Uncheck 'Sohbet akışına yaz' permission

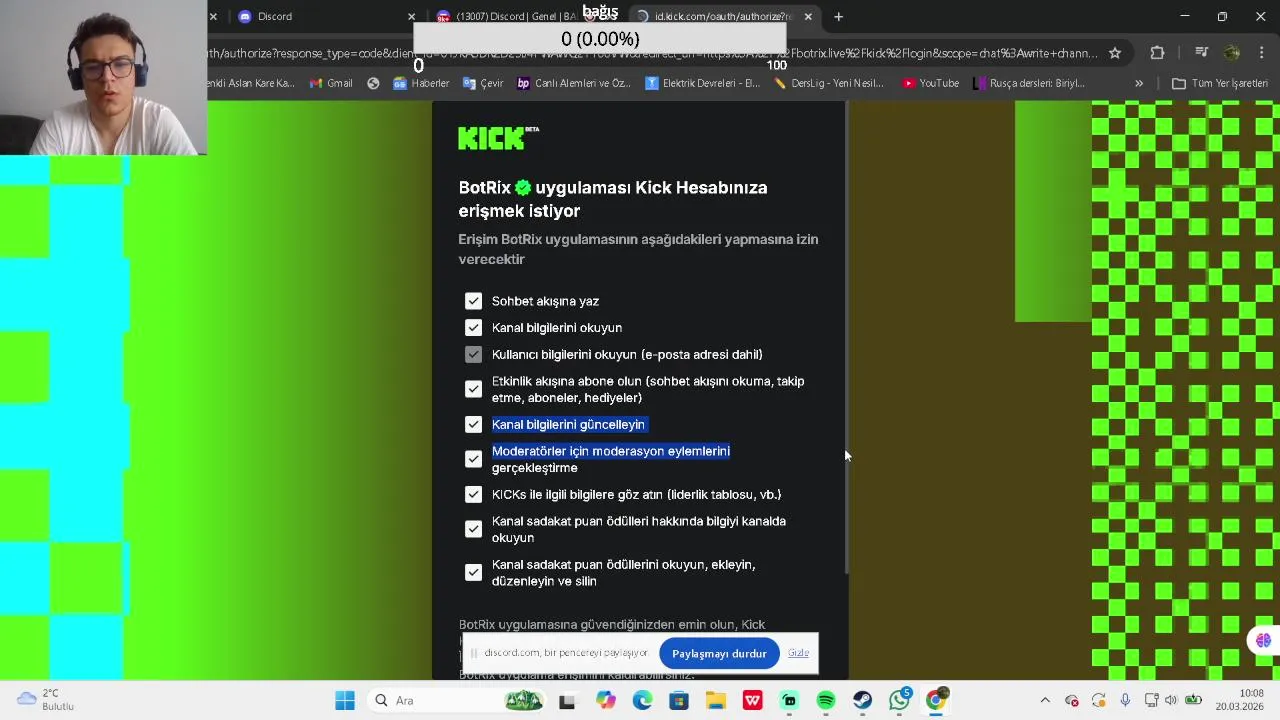[x=473, y=301]
